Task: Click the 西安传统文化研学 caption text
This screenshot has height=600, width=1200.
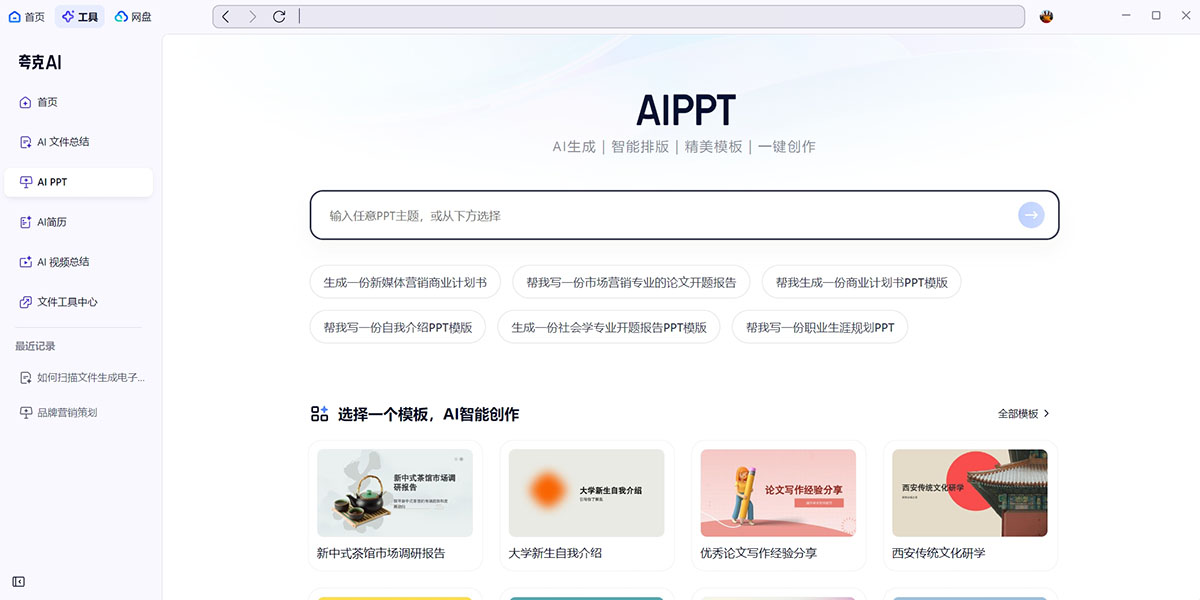Action: [939, 553]
